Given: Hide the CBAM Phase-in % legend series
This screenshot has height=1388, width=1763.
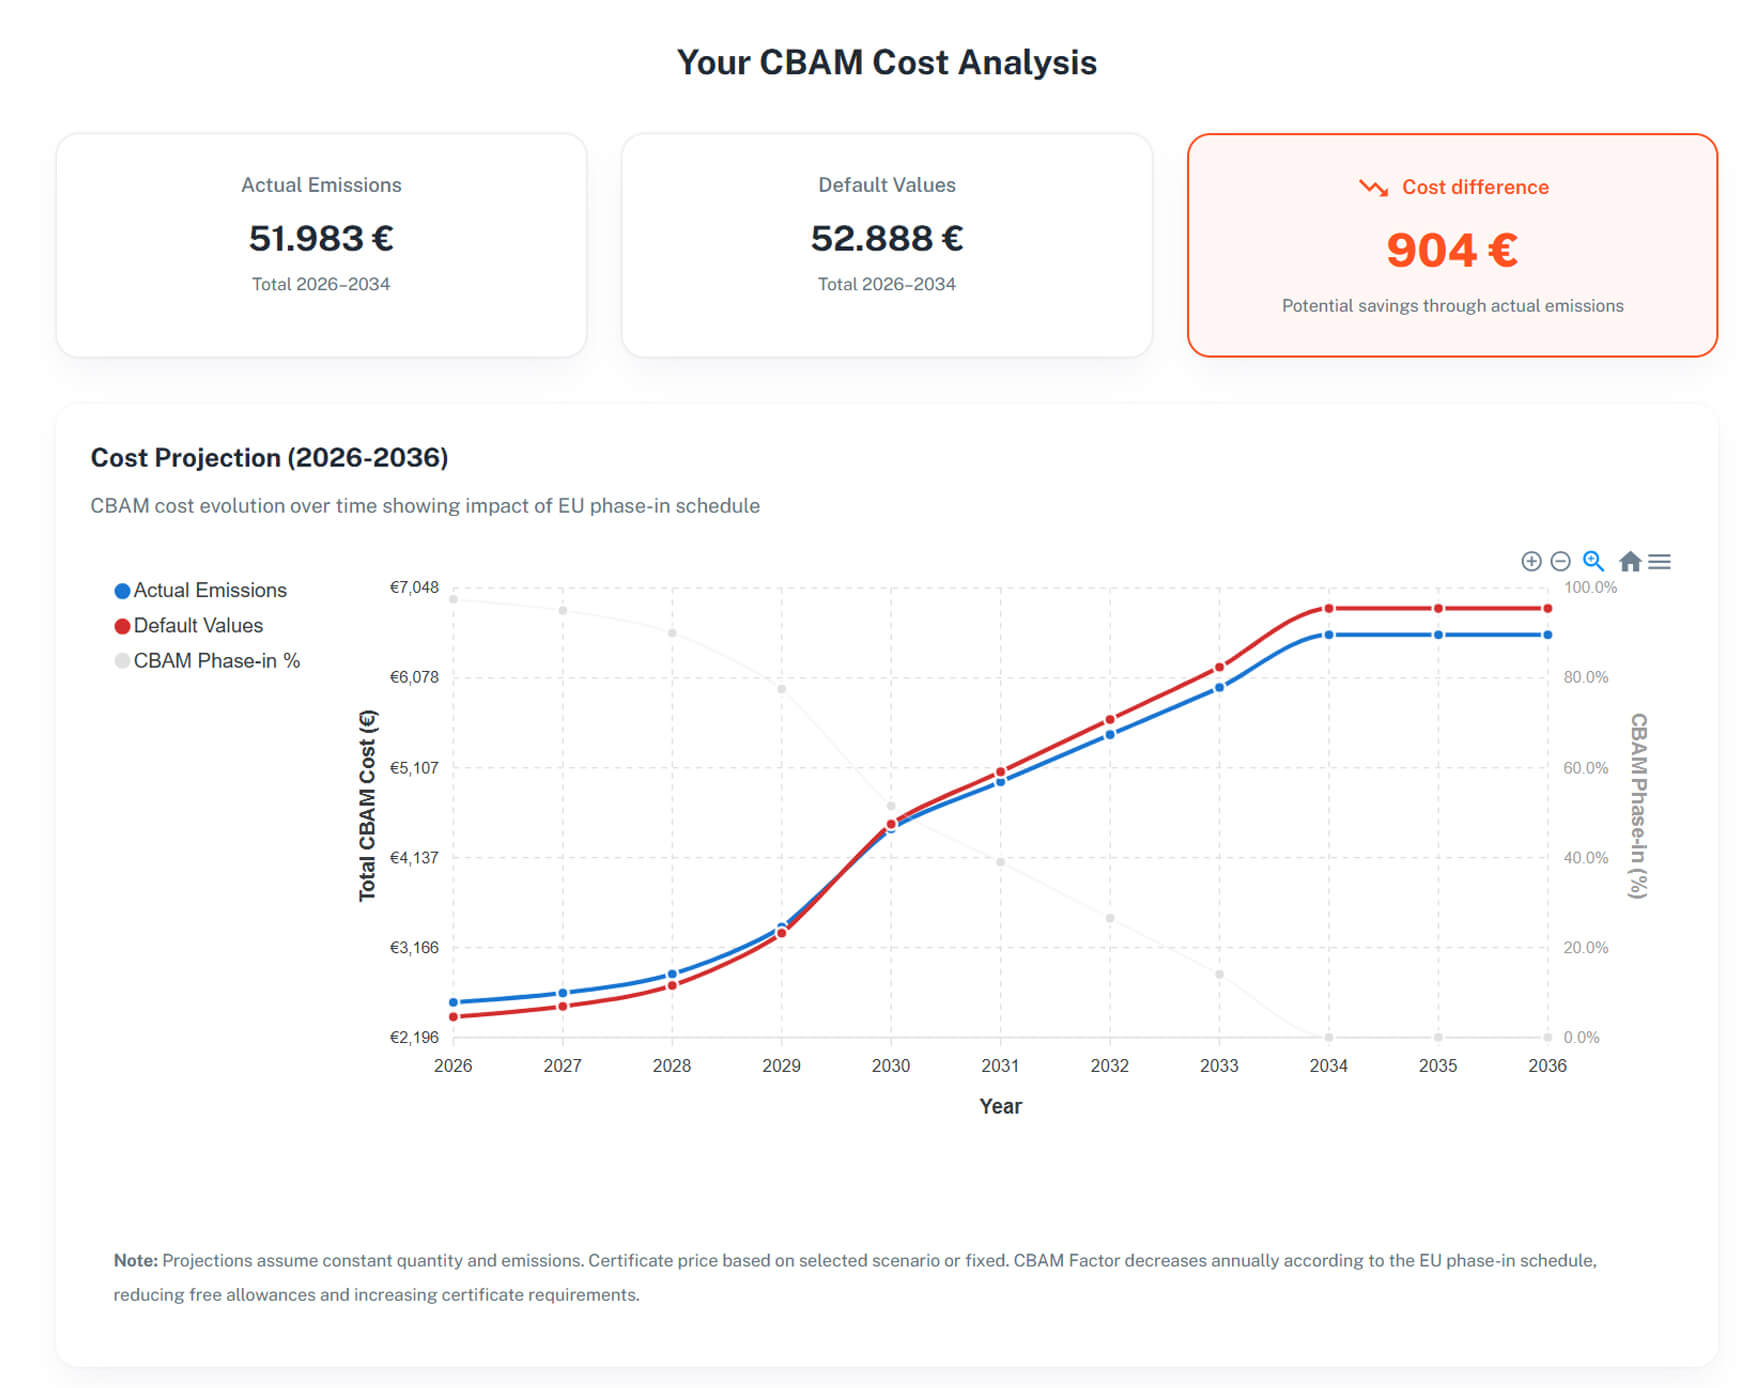Looking at the screenshot, I should click(x=216, y=660).
